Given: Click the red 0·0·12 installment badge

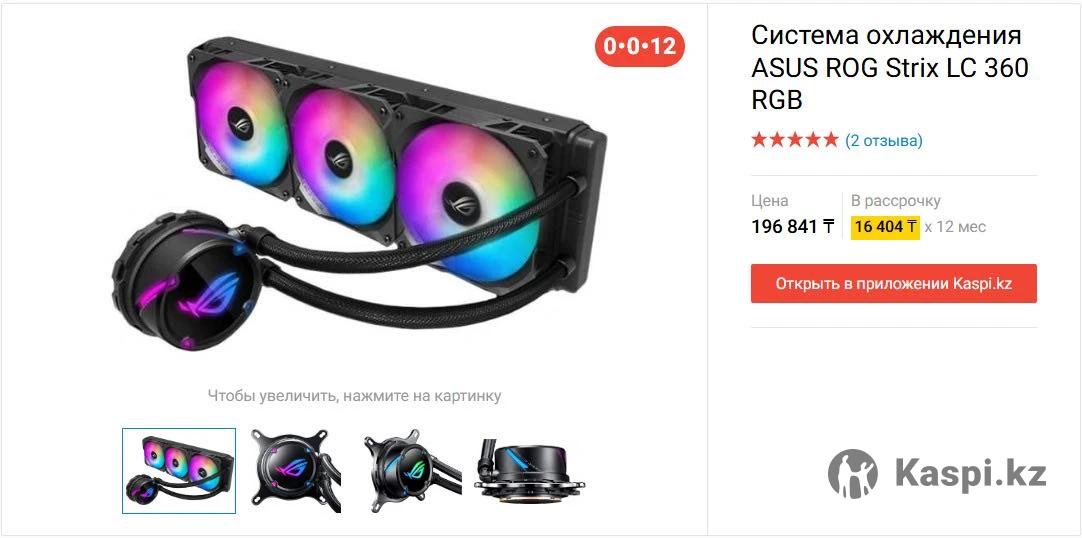Looking at the screenshot, I should tap(639, 46).
